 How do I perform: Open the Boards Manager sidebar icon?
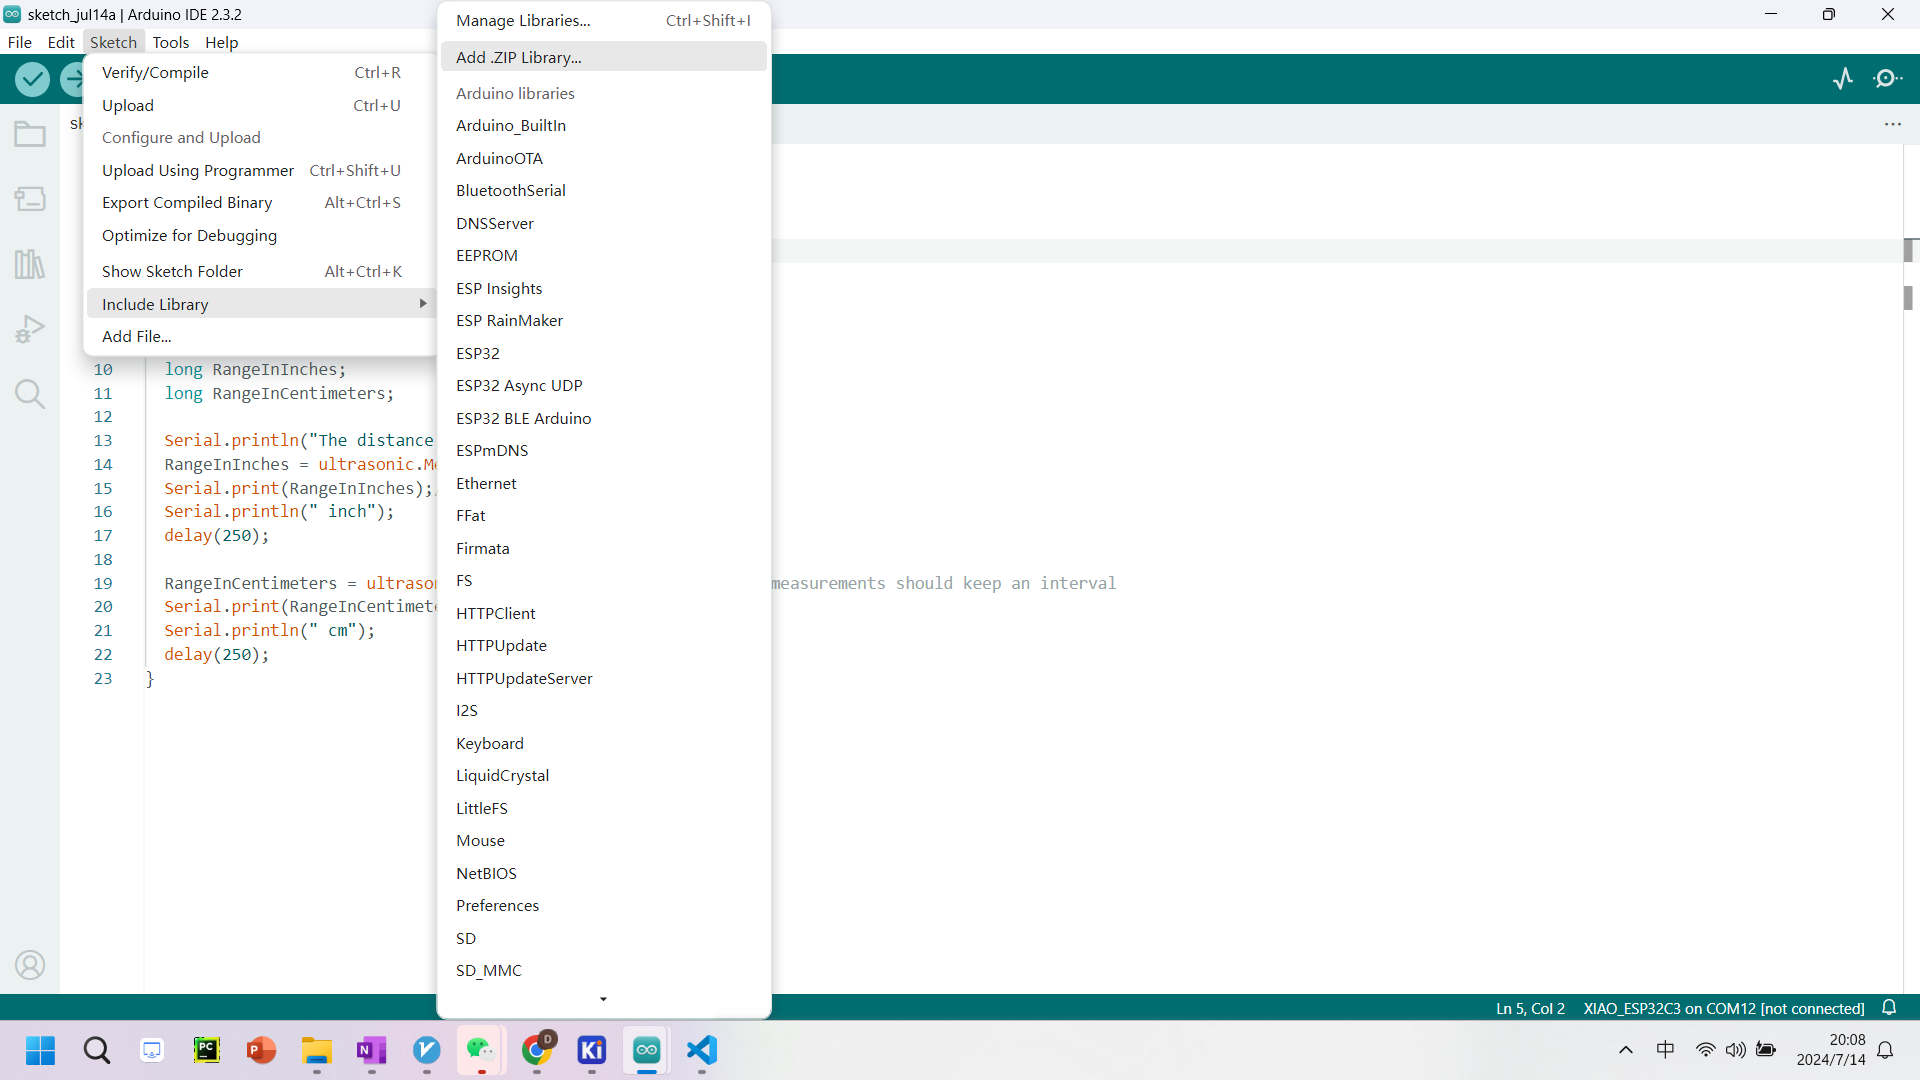point(30,199)
